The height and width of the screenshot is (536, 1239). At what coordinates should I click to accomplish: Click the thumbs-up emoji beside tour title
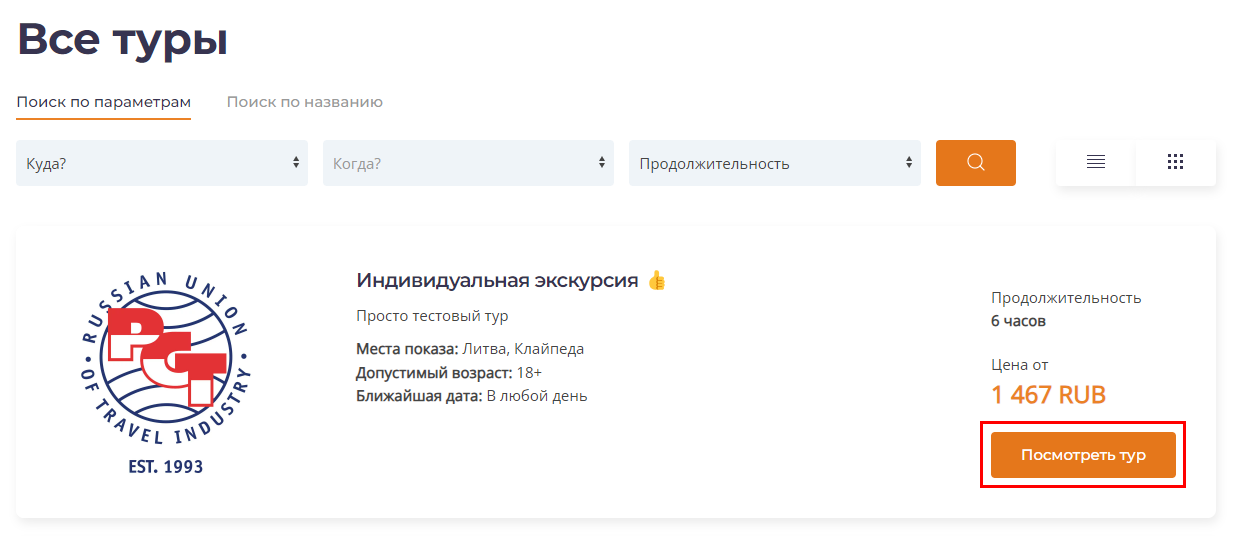656,280
